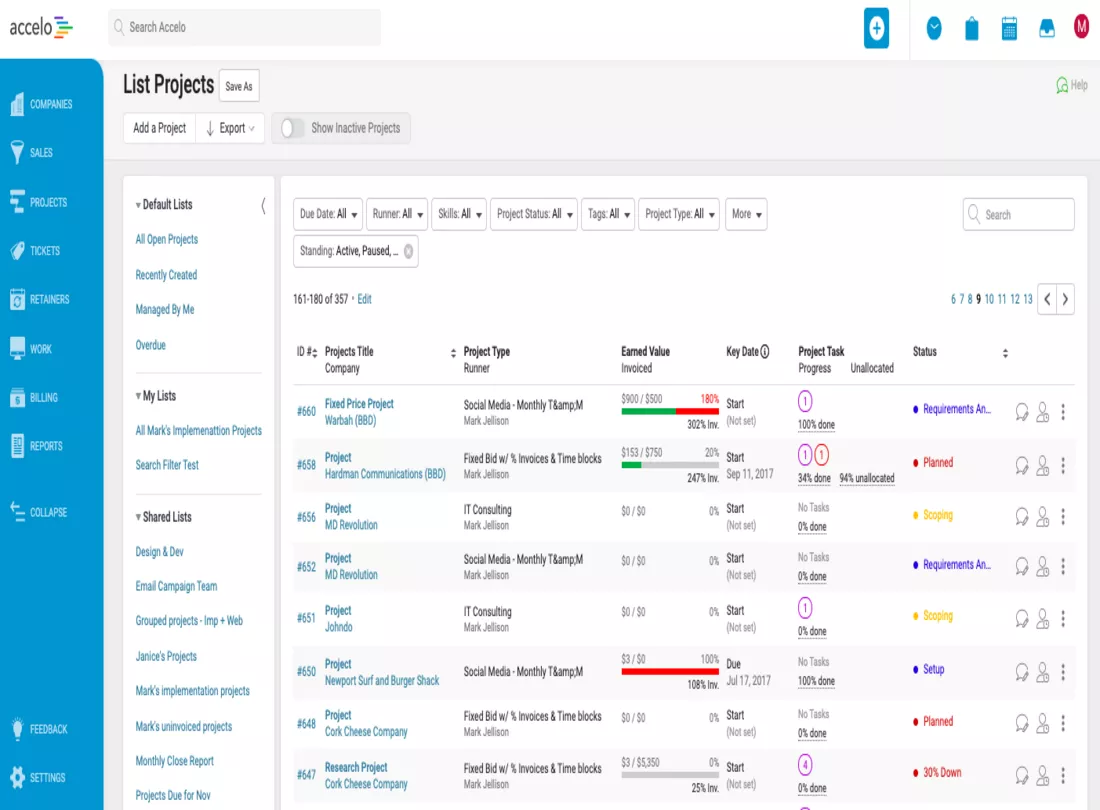This screenshot has height=810, width=1100.
Task: Open the Project Status filter dropdown
Action: (x=534, y=214)
